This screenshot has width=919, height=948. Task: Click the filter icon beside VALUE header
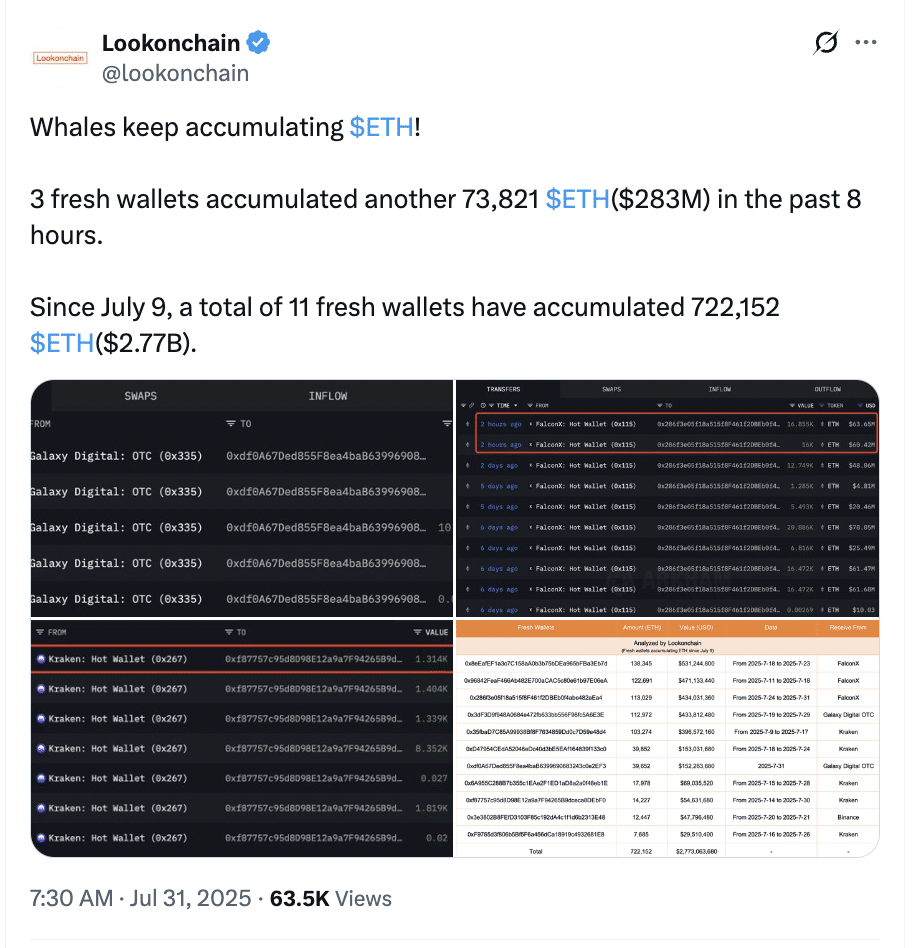[417, 632]
